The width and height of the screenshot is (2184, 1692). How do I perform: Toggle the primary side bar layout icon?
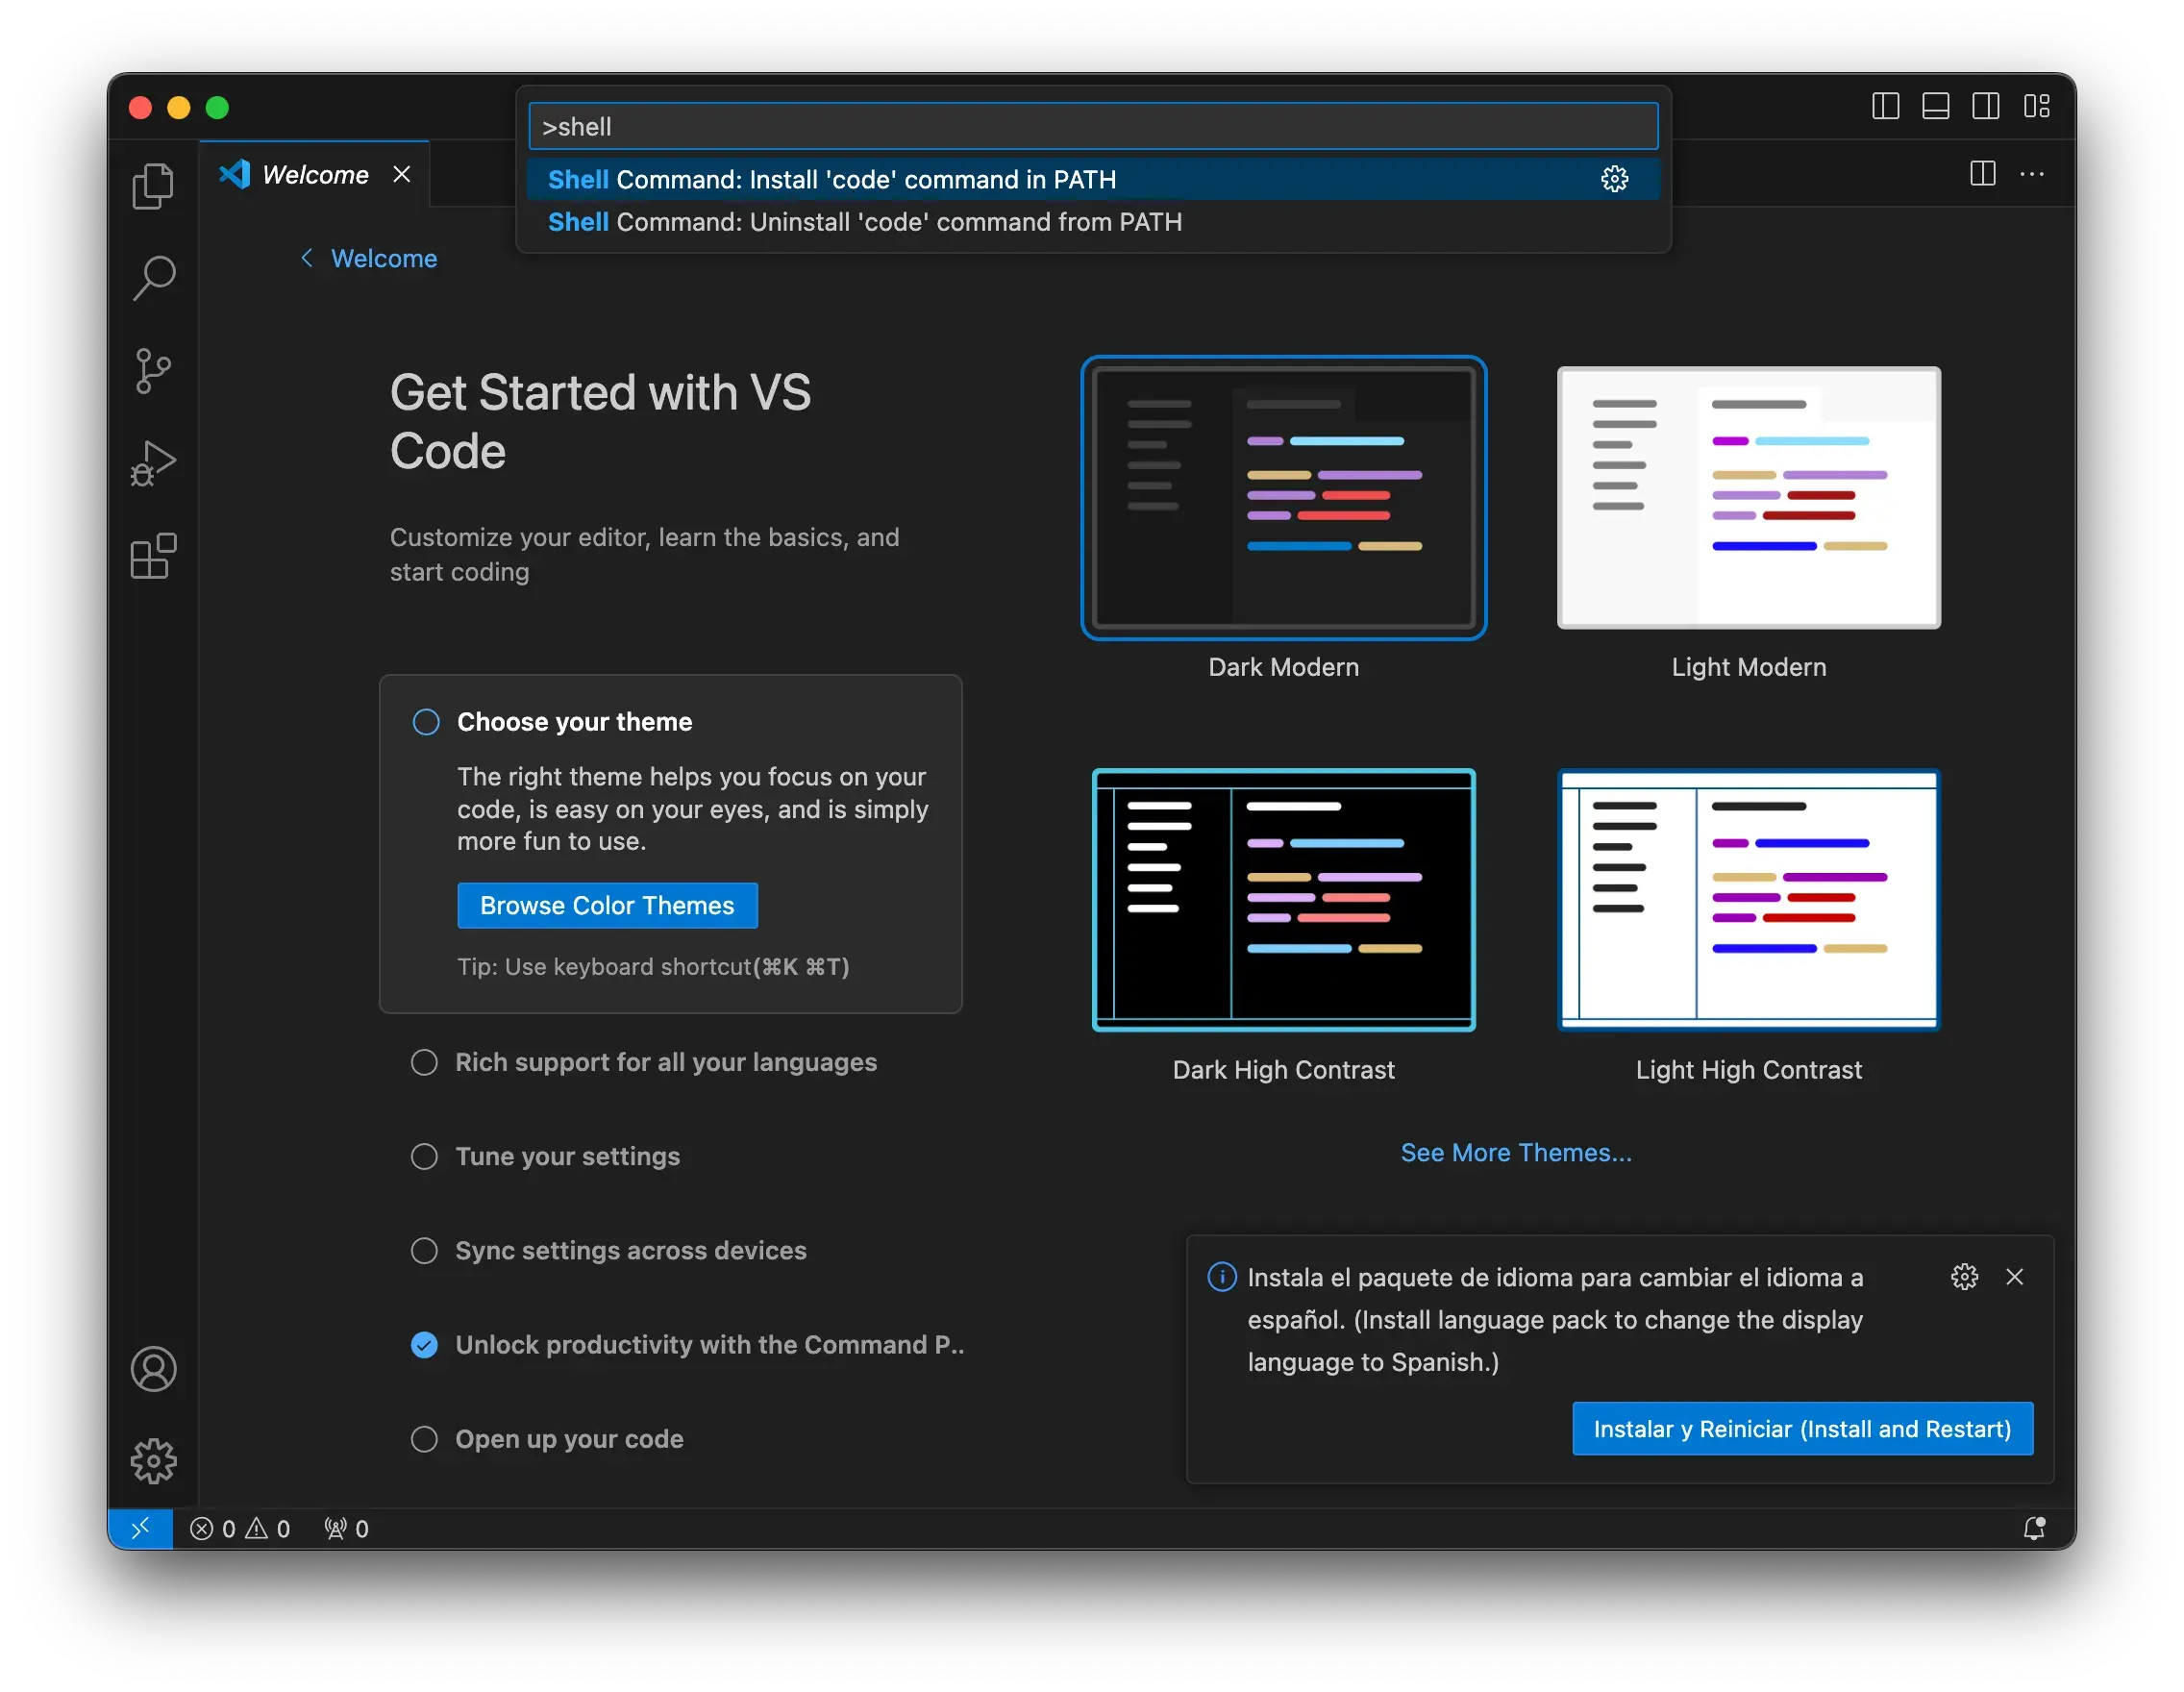point(1885,106)
